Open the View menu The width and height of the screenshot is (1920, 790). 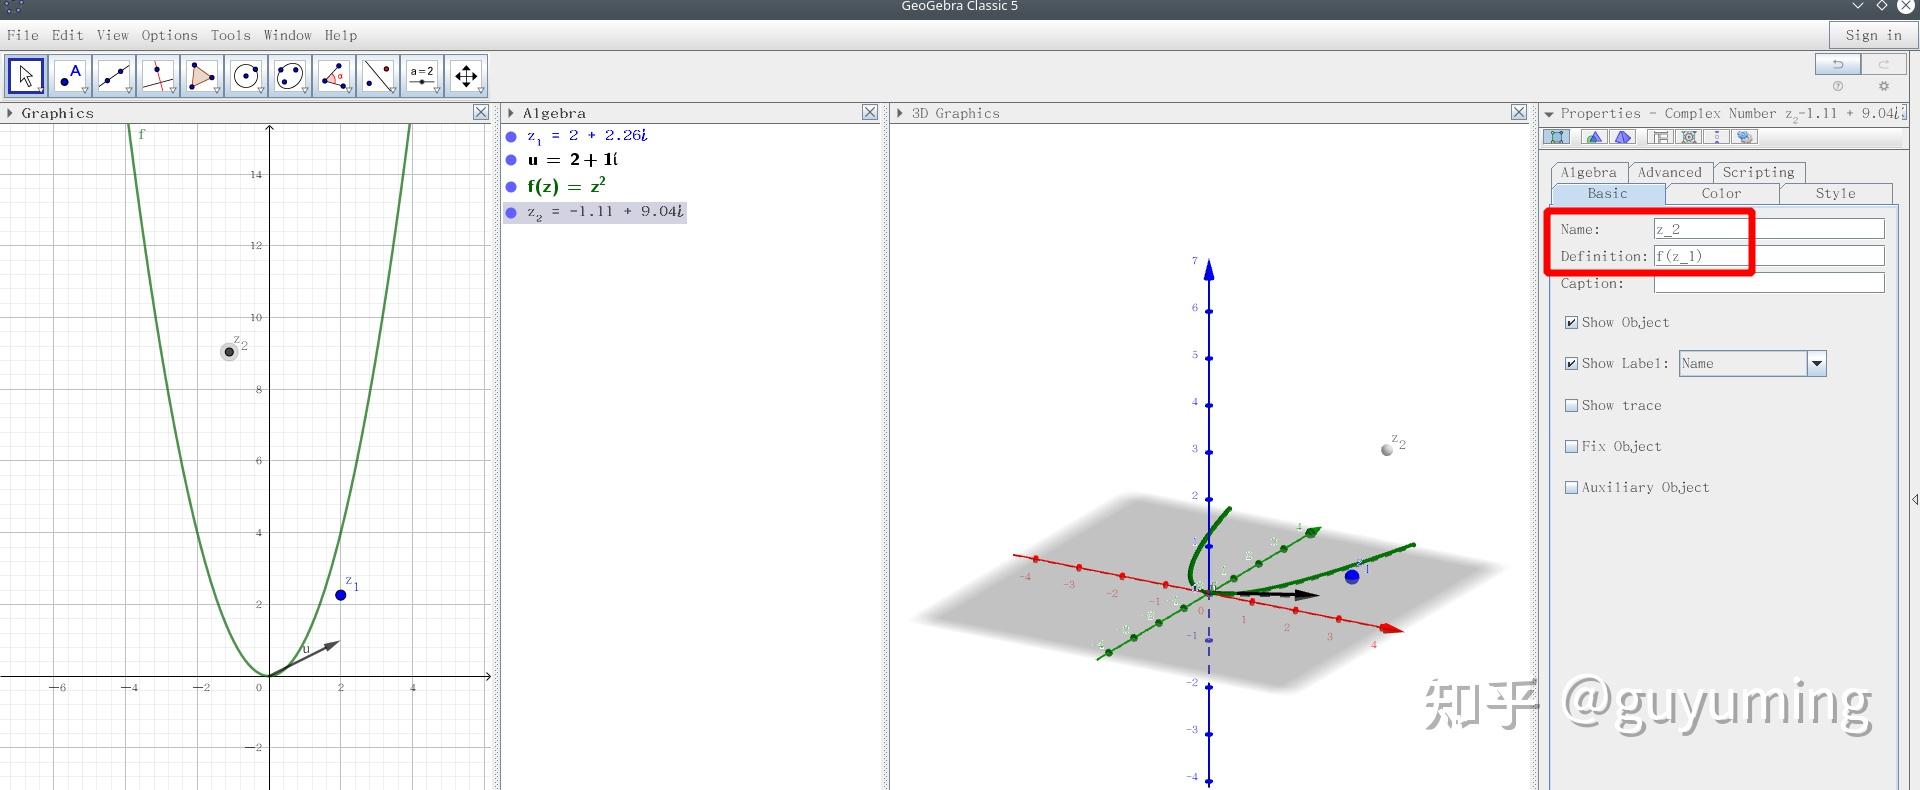coord(113,35)
